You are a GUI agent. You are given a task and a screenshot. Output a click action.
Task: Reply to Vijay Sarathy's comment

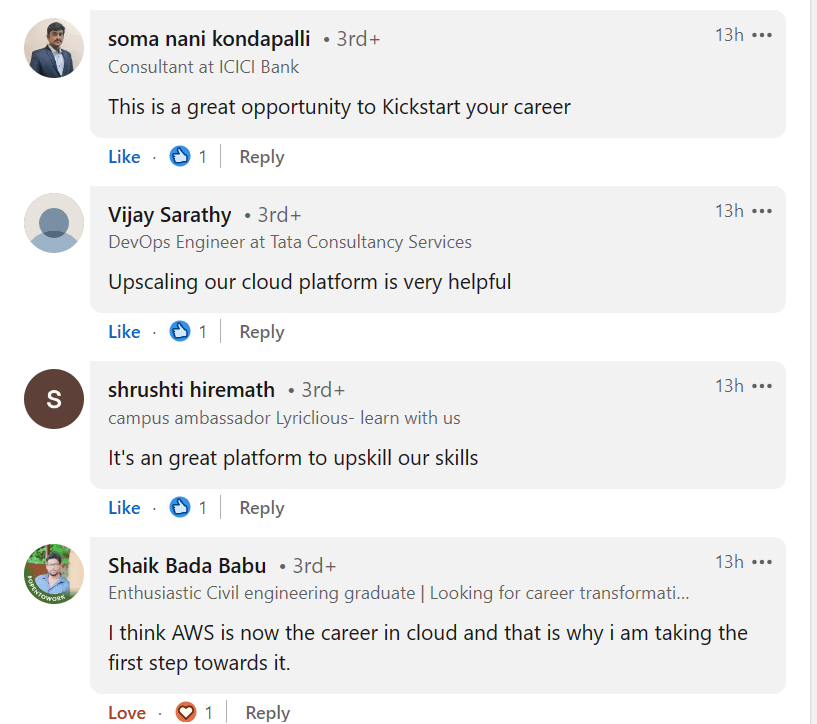point(262,332)
